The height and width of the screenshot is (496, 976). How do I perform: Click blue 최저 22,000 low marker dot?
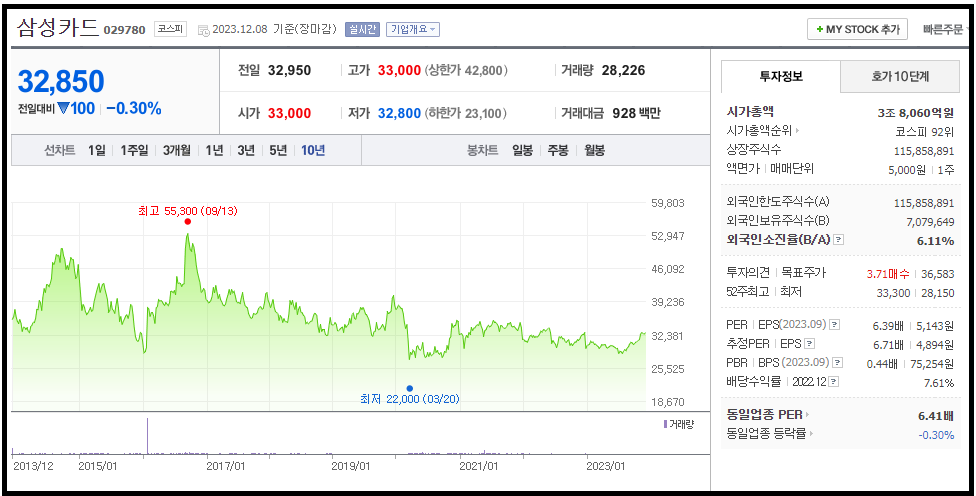pyautogui.click(x=410, y=388)
